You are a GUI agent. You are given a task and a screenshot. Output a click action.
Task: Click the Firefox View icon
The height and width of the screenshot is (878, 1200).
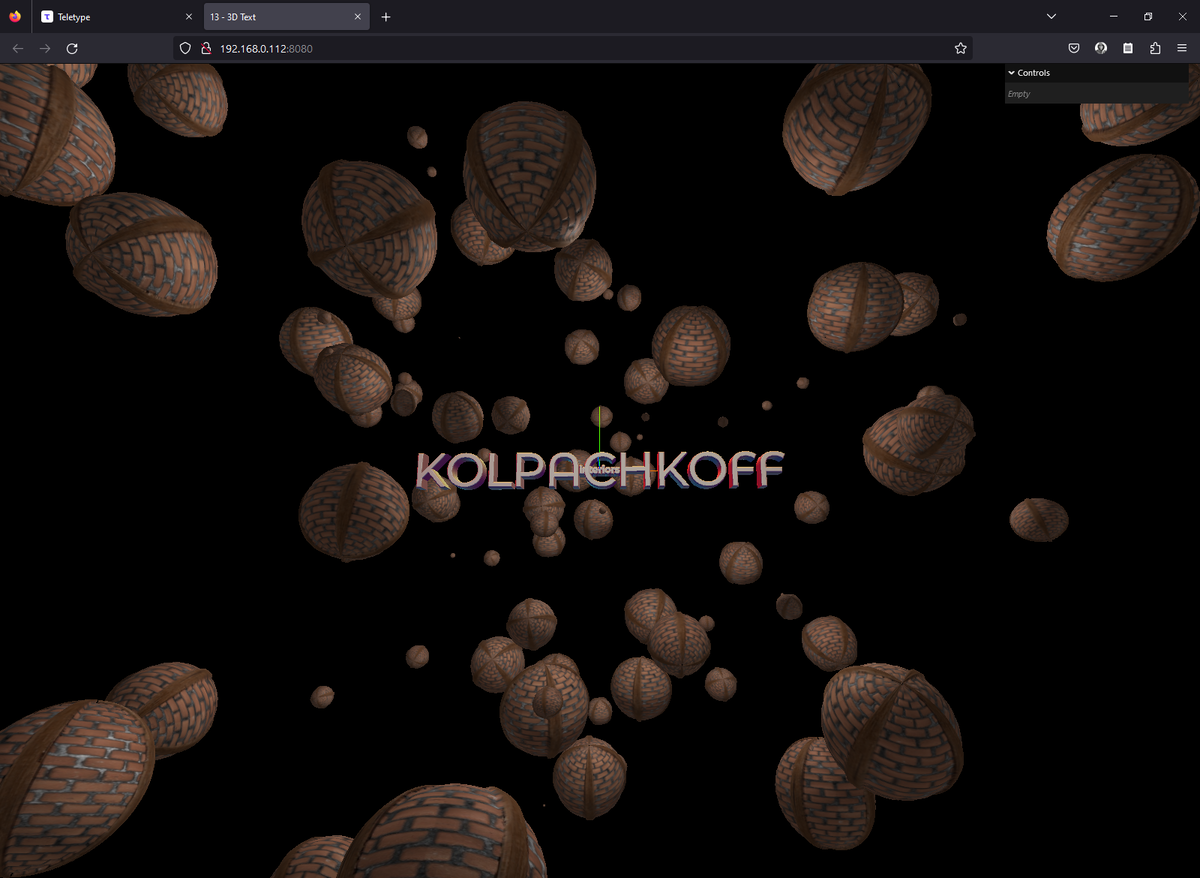pyautogui.click(x=14, y=17)
